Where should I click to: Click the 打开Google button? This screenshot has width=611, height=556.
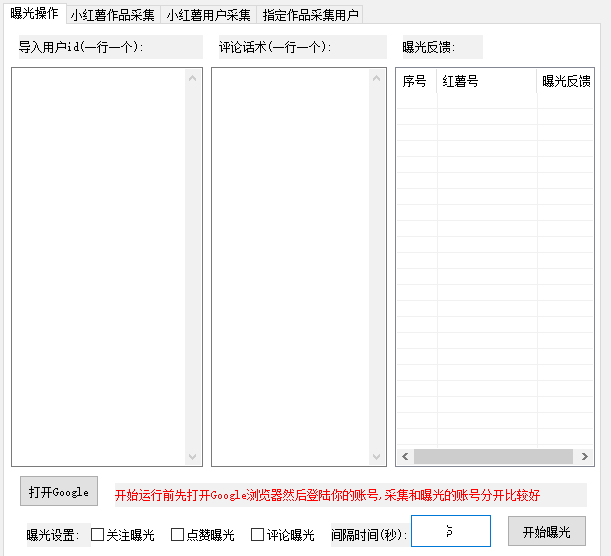pos(59,492)
